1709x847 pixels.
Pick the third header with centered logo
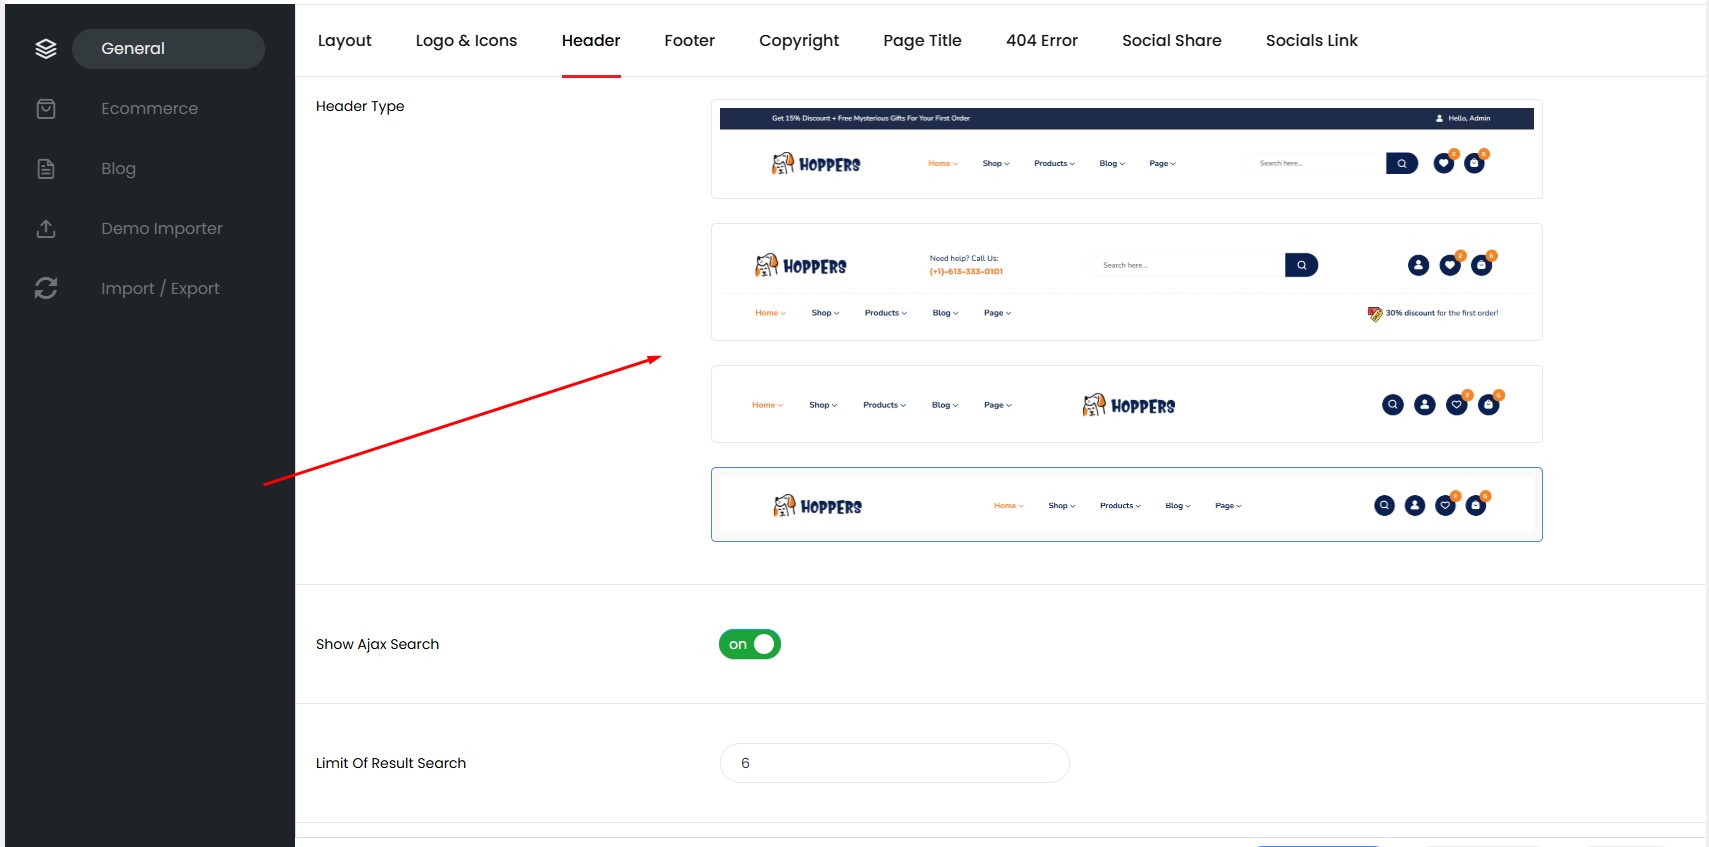point(1126,404)
